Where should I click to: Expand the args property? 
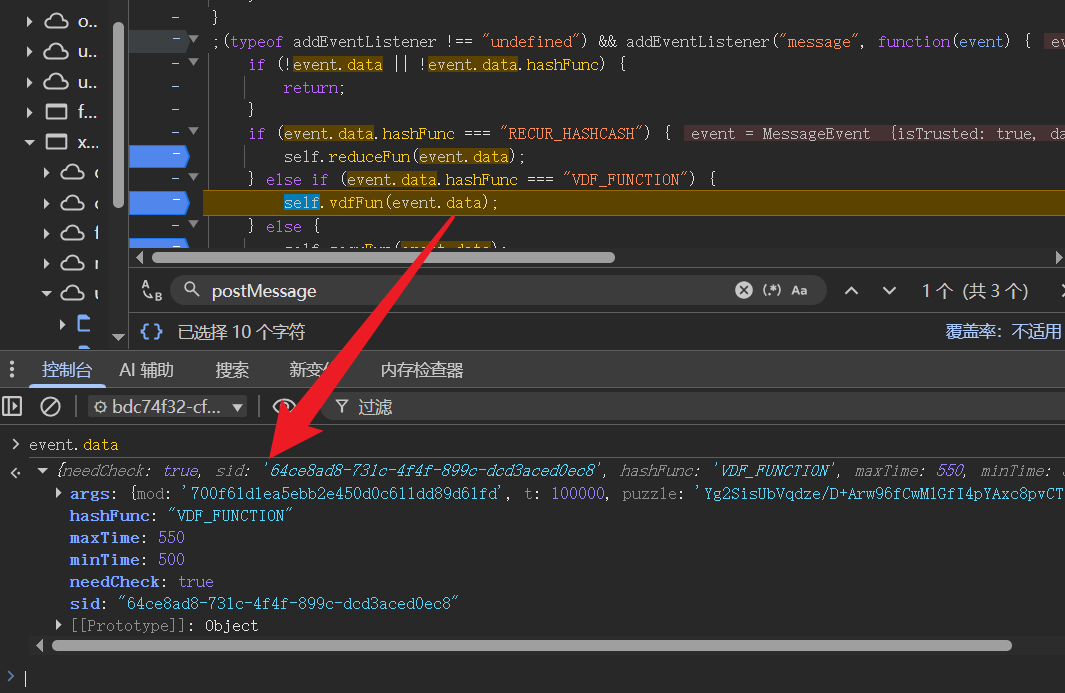(58, 493)
